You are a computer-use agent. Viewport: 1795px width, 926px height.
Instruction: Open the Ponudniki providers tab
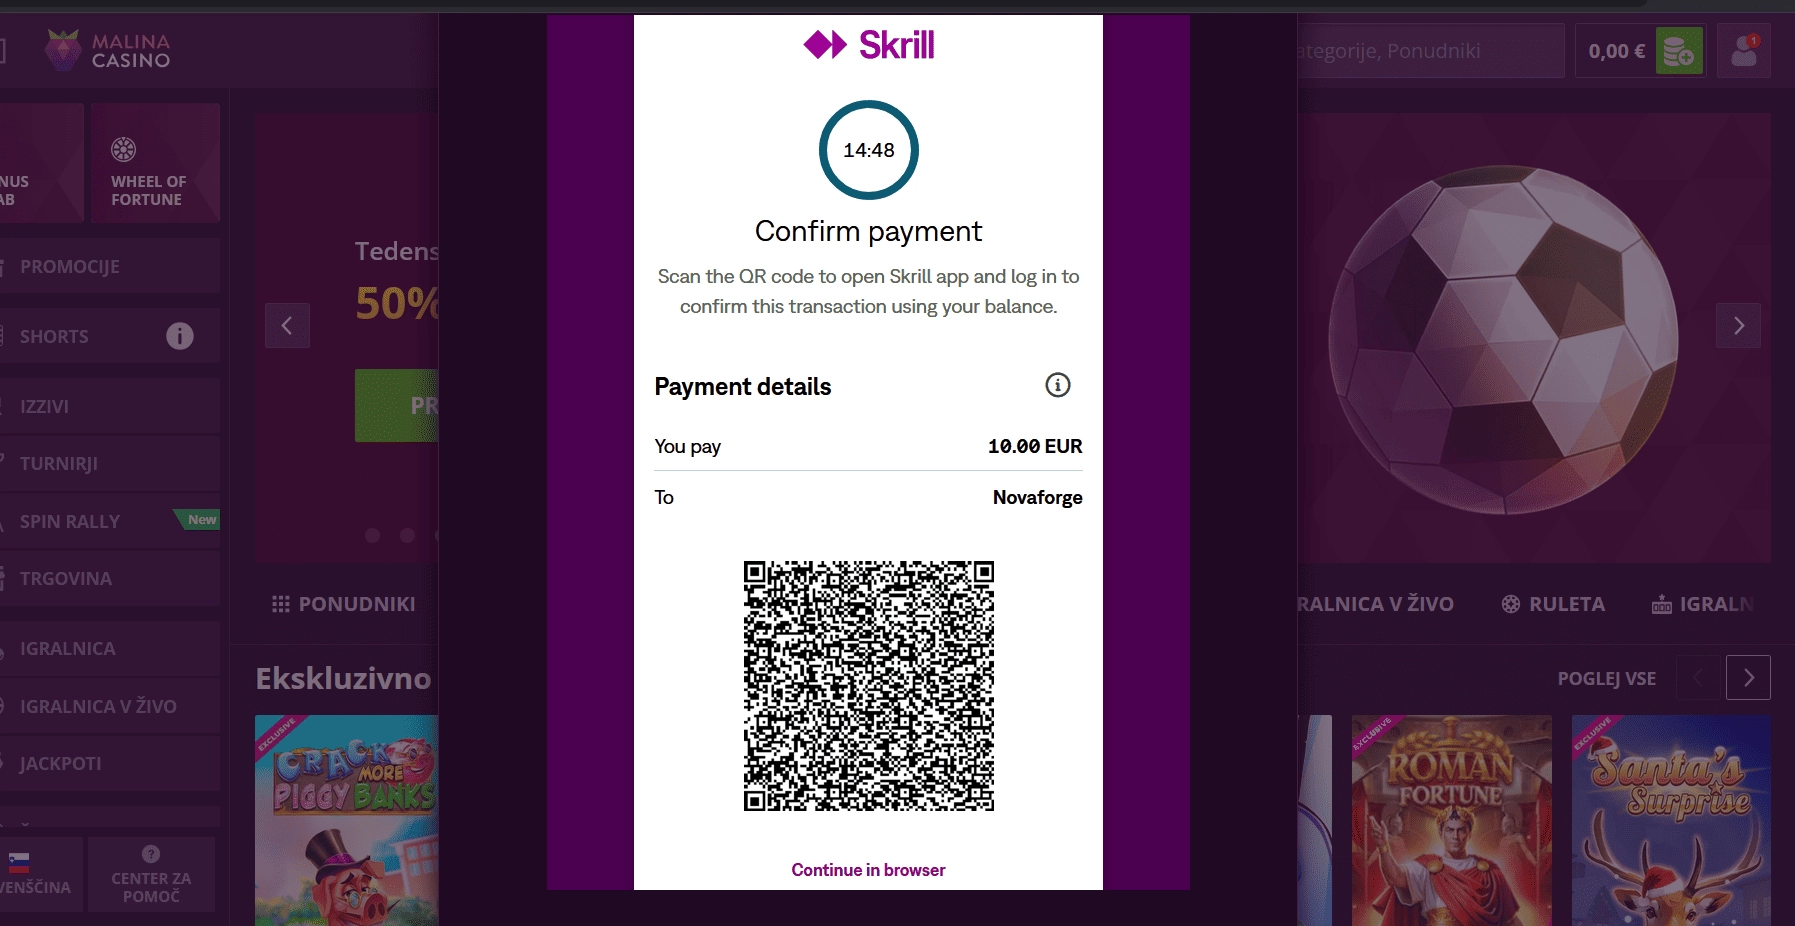[x=343, y=604]
